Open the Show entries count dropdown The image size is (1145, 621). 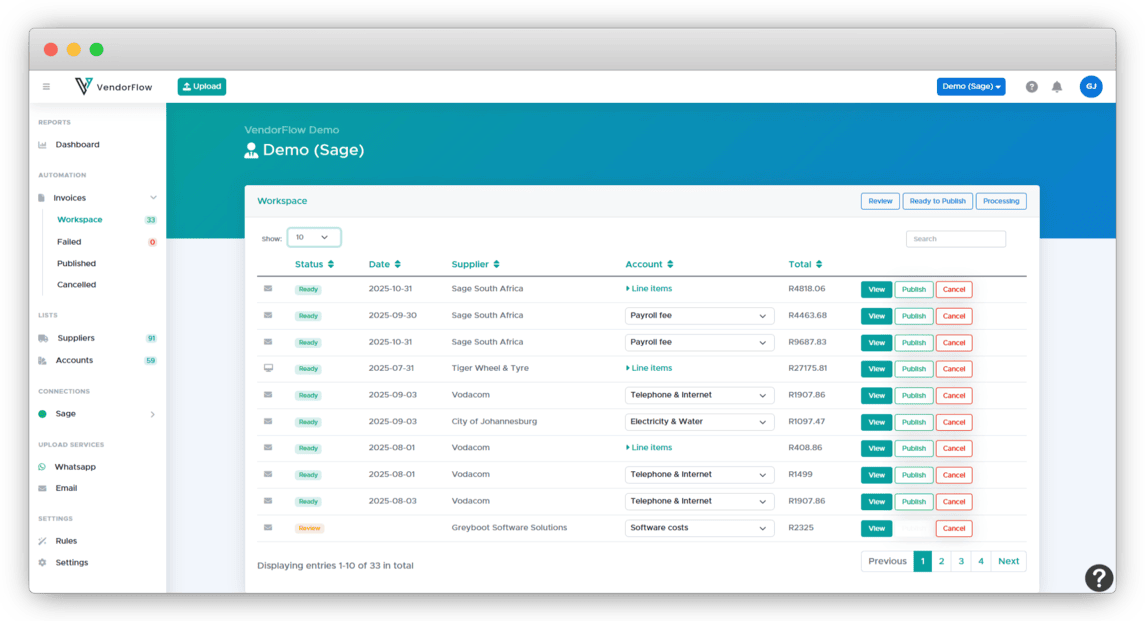coord(314,238)
